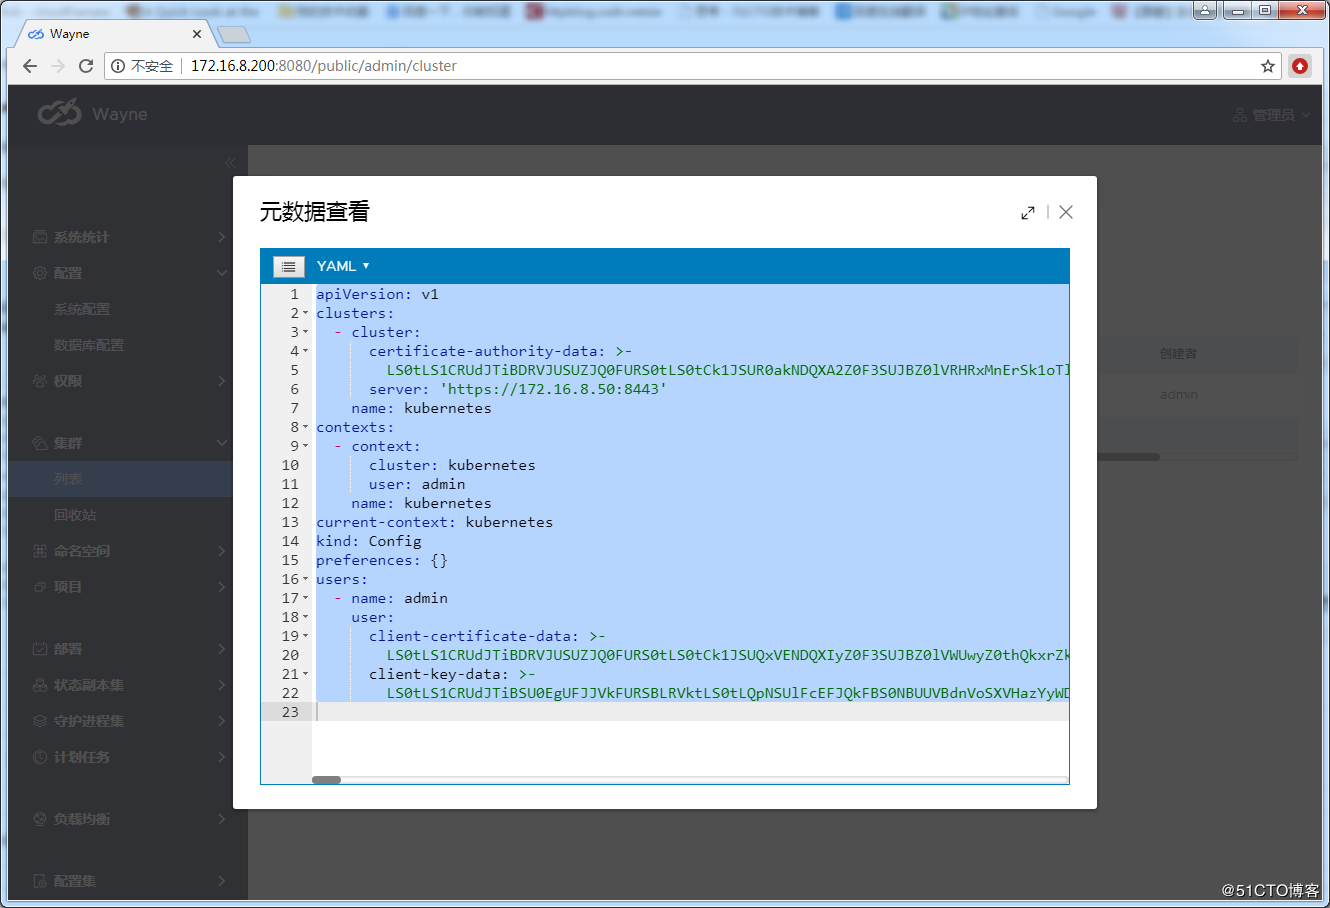Image resolution: width=1330 pixels, height=908 pixels.
Task: Collapse the user name fold arrow on line 17
Action: coord(306,598)
